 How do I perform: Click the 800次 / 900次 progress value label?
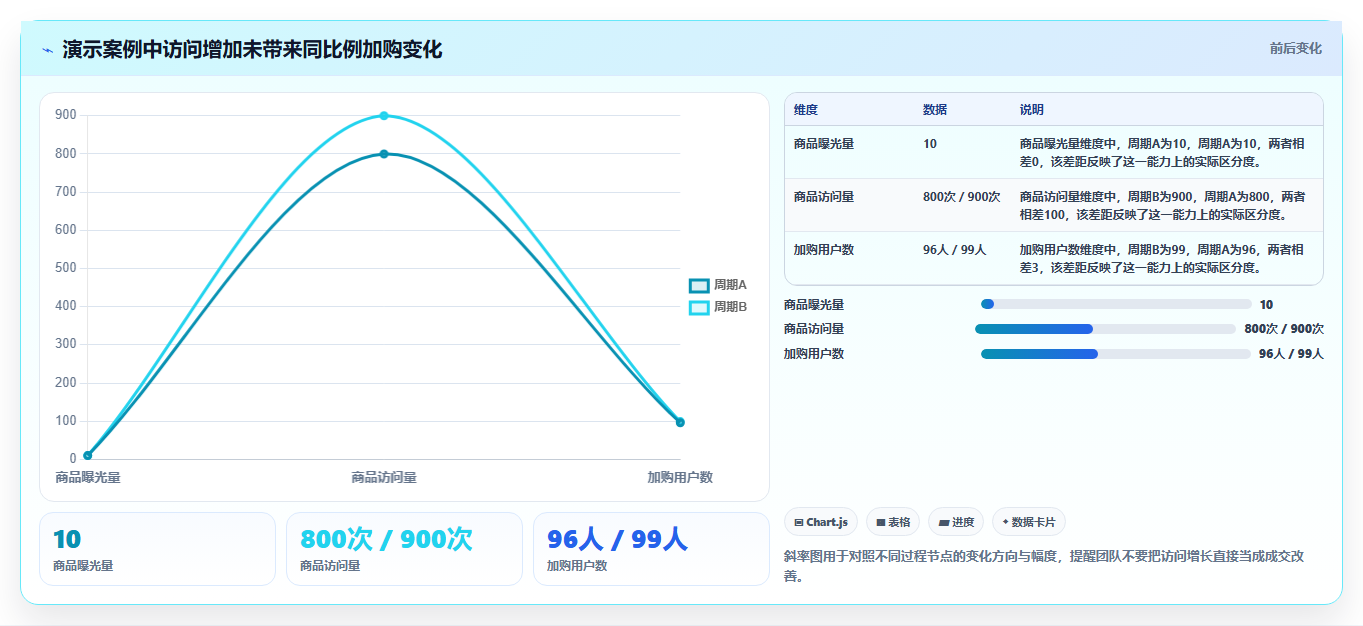point(1284,329)
